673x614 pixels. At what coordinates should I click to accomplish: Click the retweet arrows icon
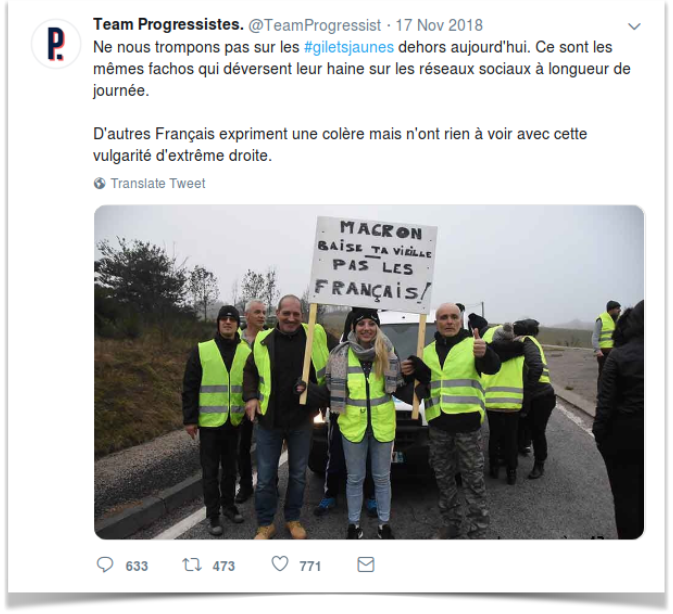tap(191, 565)
